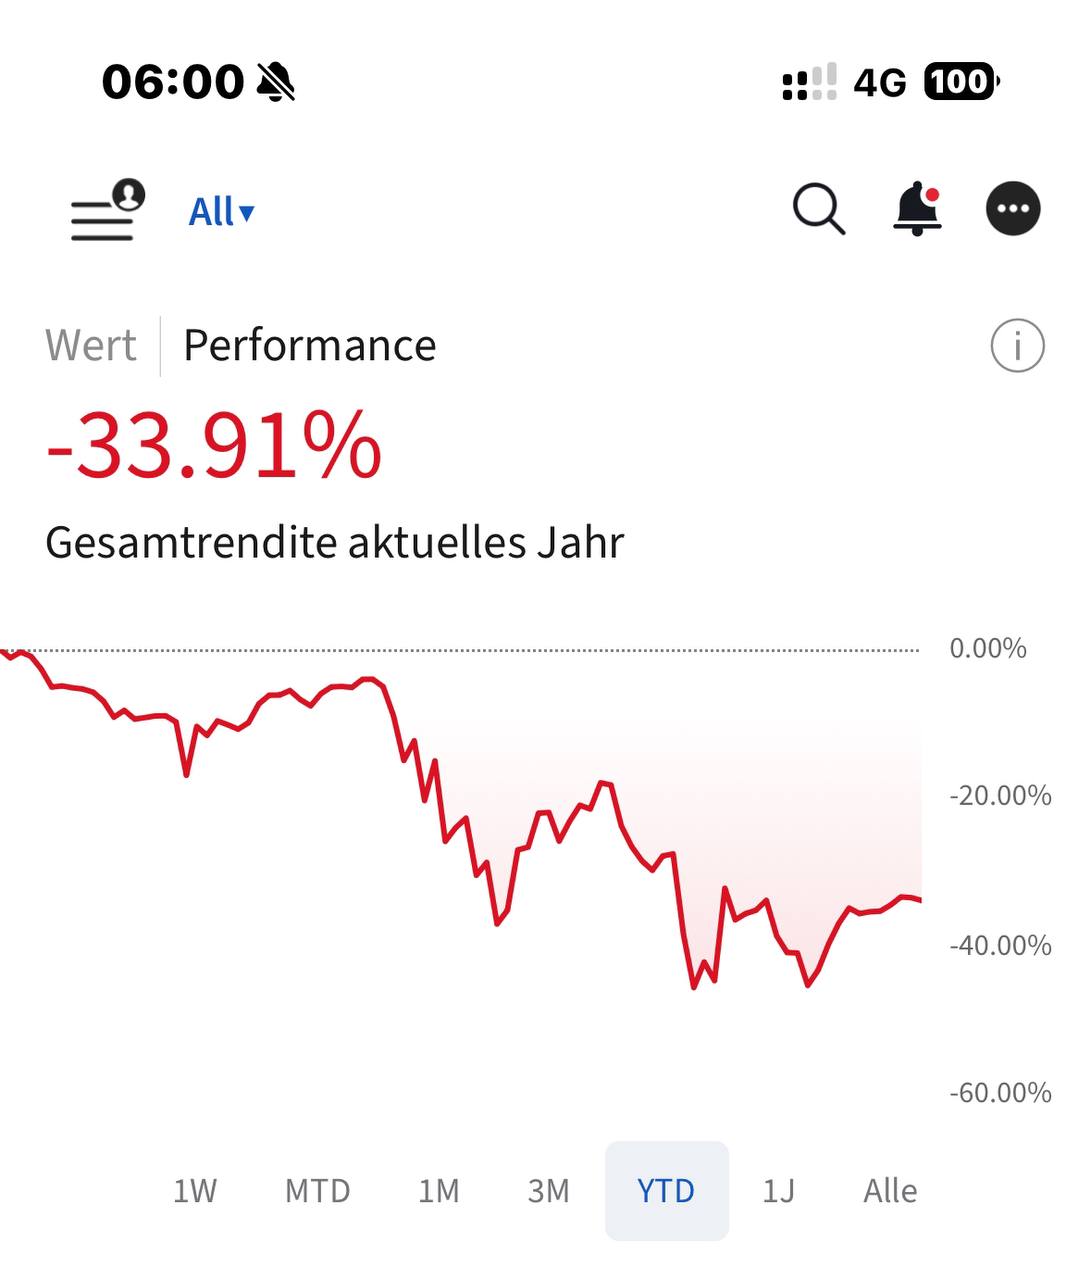This screenshot has height=1280, width=1091.
Task: Expand the All accounts dropdown
Action: point(222,212)
